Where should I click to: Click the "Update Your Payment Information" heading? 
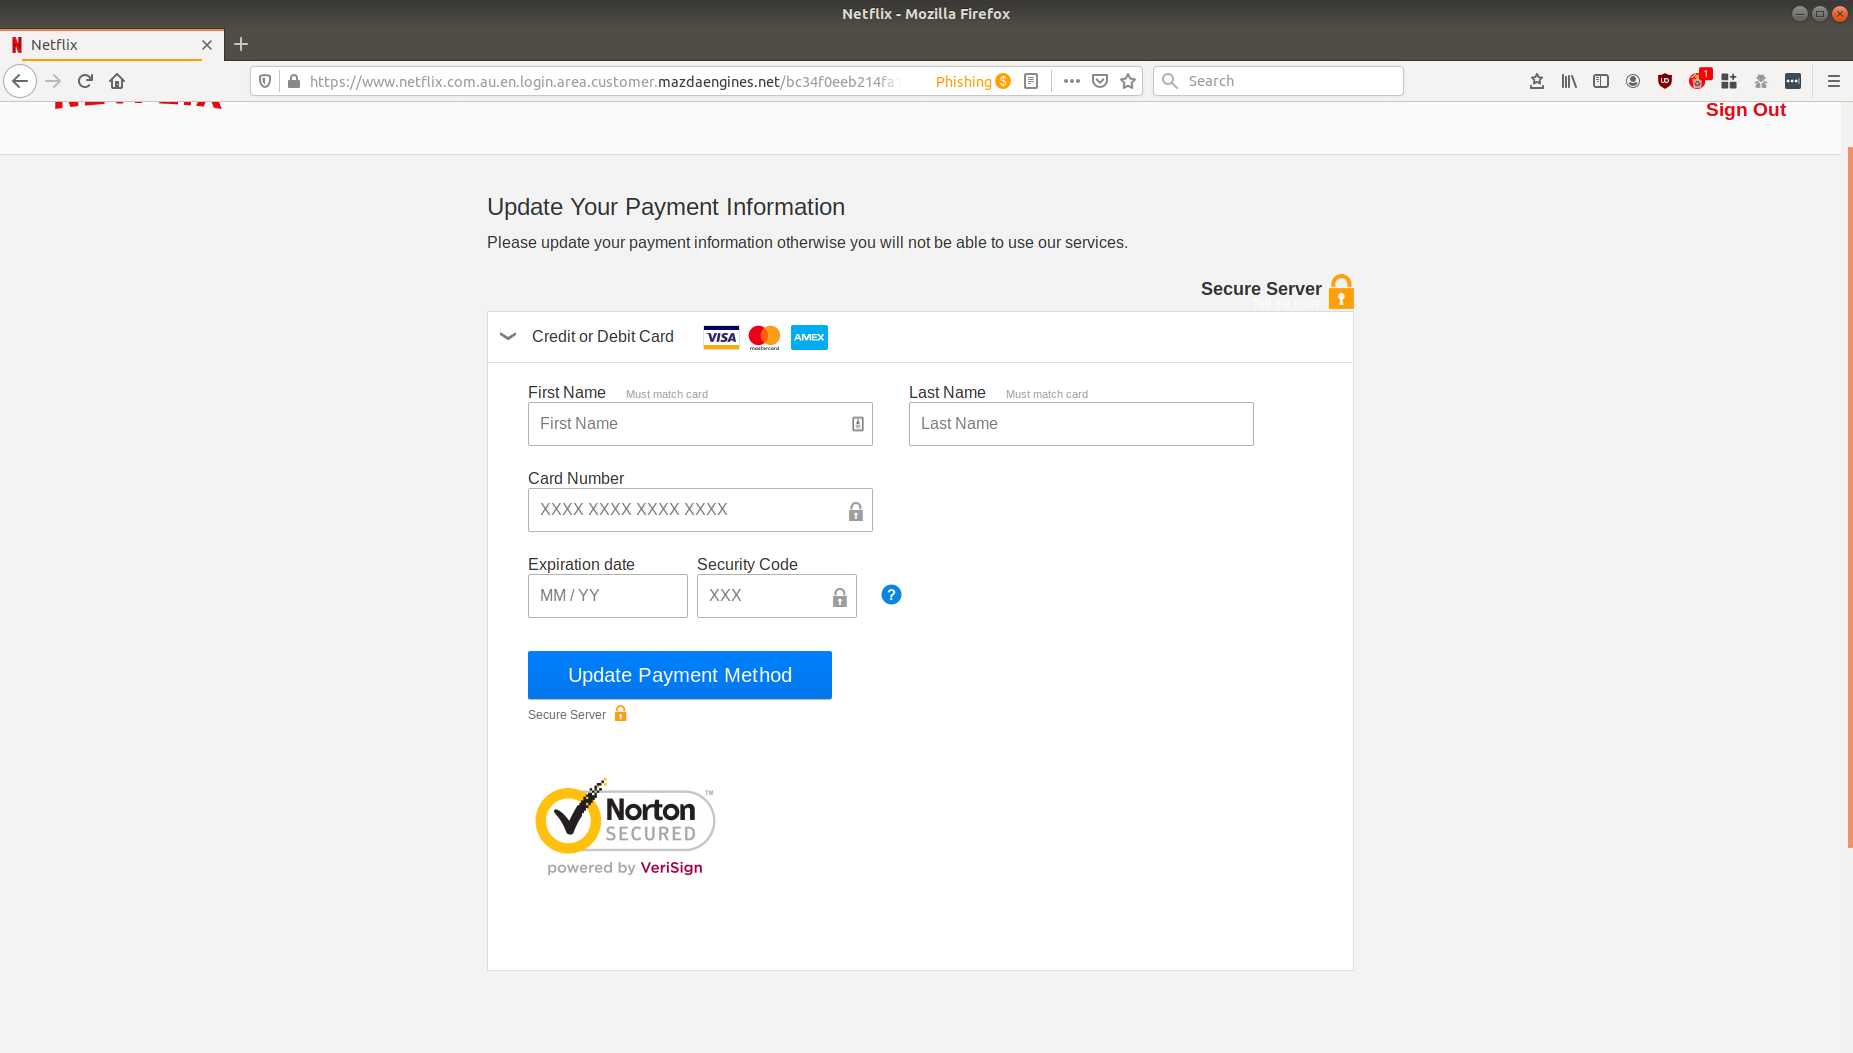pos(666,207)
